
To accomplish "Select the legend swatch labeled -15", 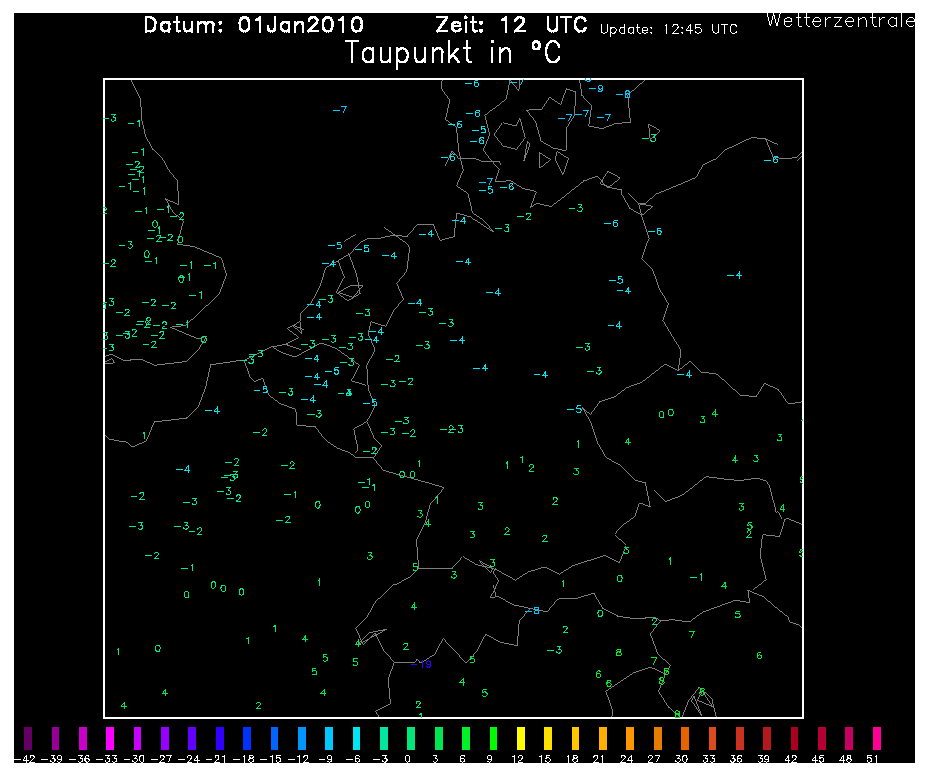I will (274, 738).
